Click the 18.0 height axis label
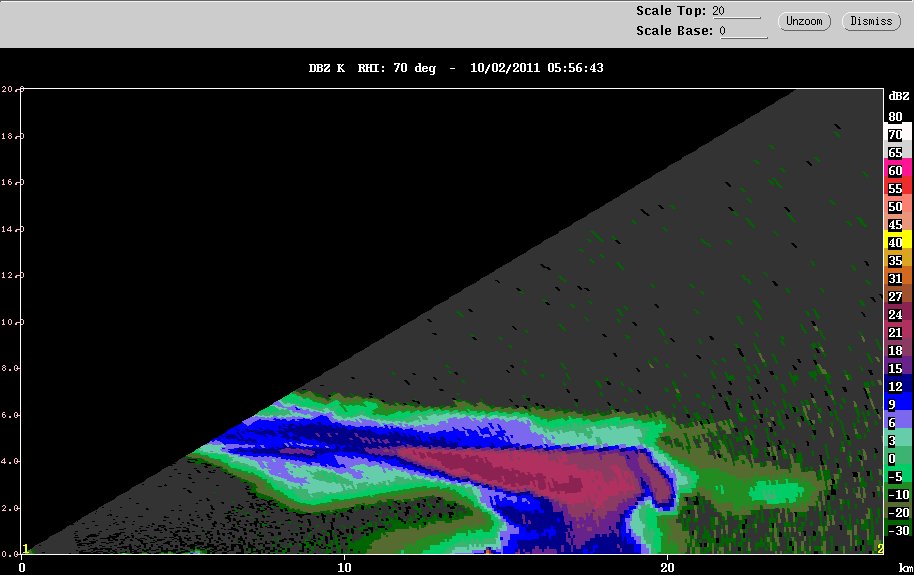 (x=12, y=136)
